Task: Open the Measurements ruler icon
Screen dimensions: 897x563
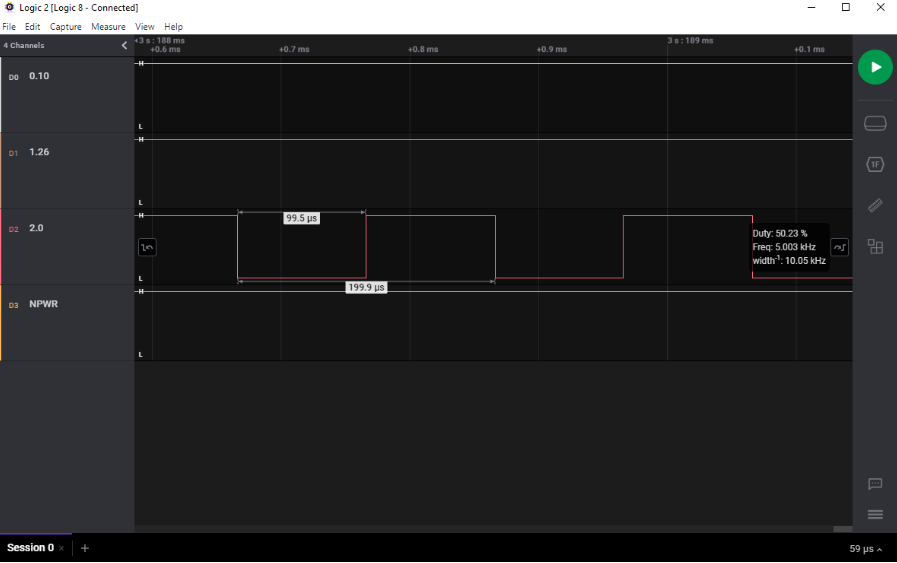Action: tap(875, 205)
